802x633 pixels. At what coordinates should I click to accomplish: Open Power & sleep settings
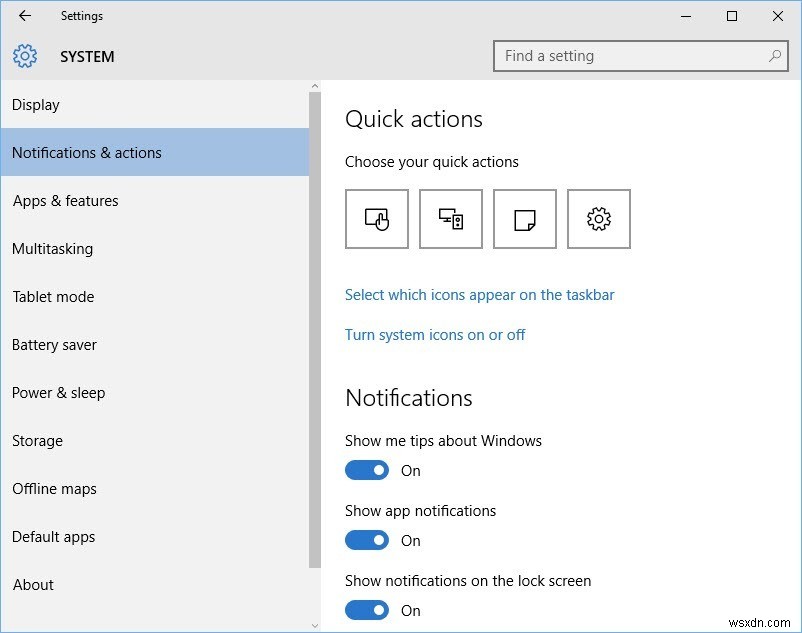(58, 392)
